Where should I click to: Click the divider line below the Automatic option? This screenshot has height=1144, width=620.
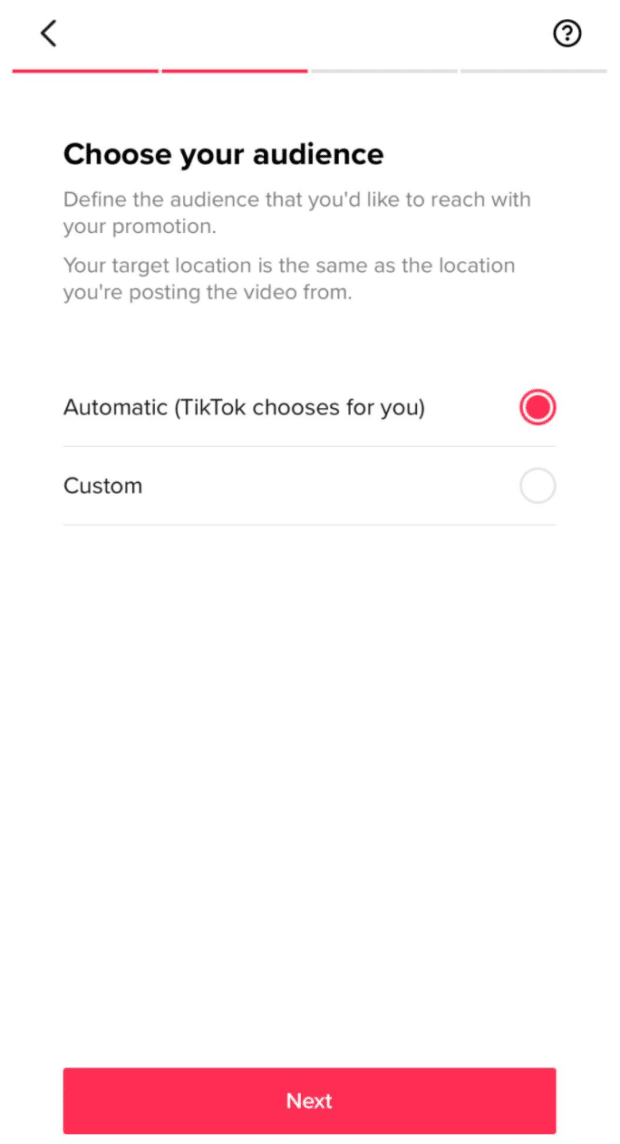(x=309, y=447)
